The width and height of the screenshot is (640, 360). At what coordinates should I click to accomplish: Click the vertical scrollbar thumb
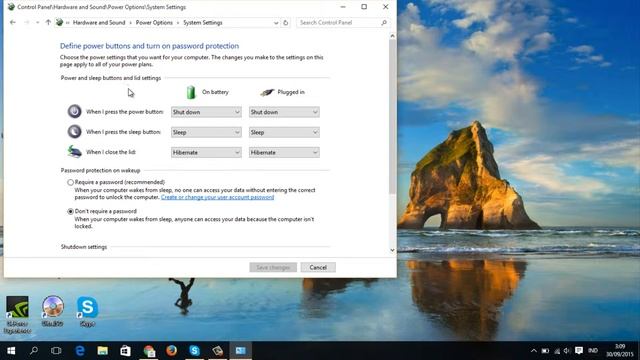click(392, 116)
